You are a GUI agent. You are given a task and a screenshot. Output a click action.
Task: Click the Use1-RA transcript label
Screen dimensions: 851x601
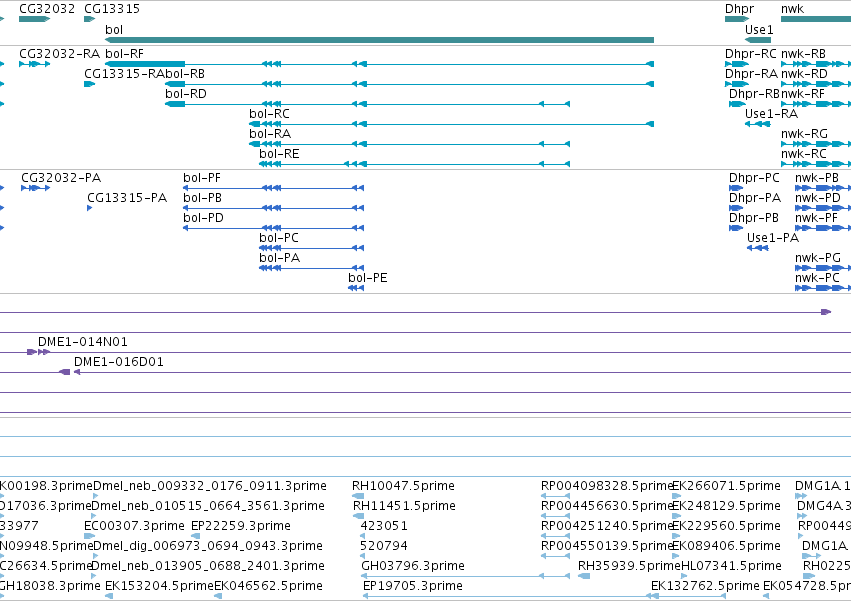(x=771, y=113)
